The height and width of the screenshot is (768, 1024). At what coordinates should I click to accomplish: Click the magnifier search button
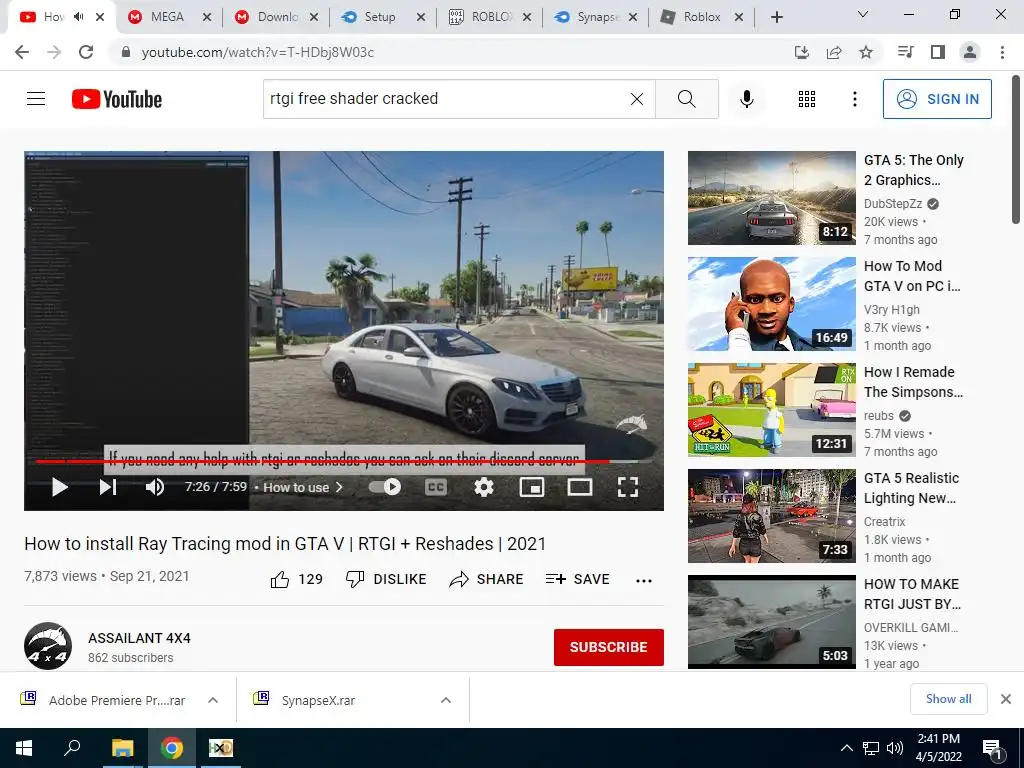click(686, 99)
